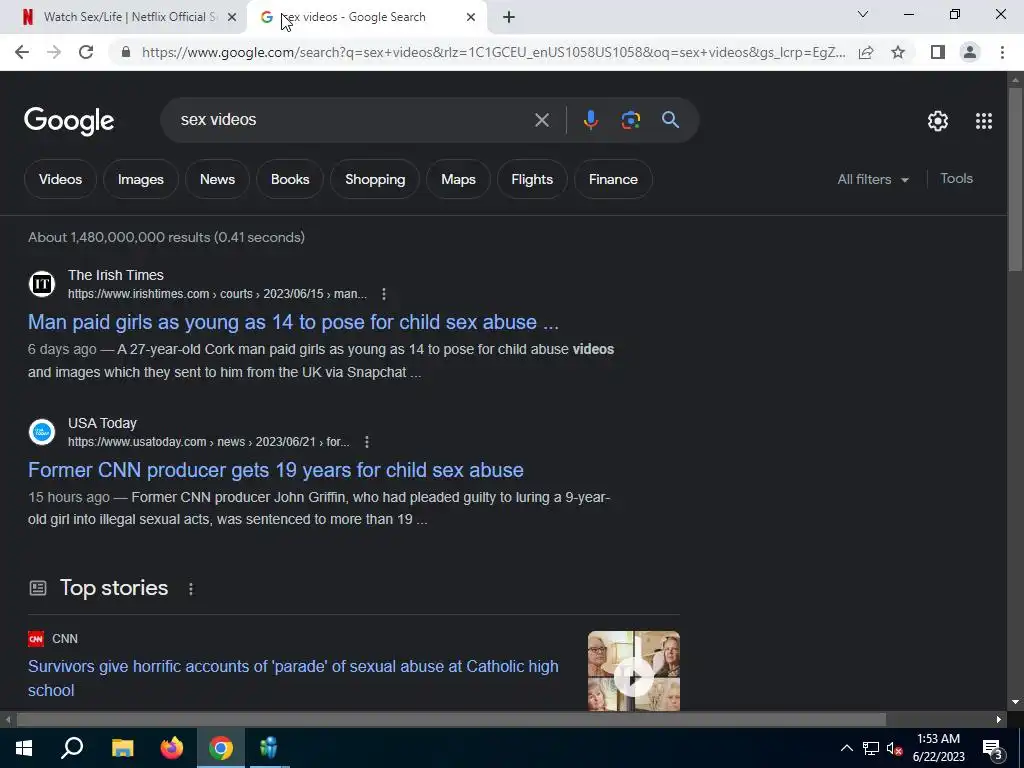
Task: Click the usatoday.com URL breadcrumb
Action: pyautogui.click(x=208, y=442)
